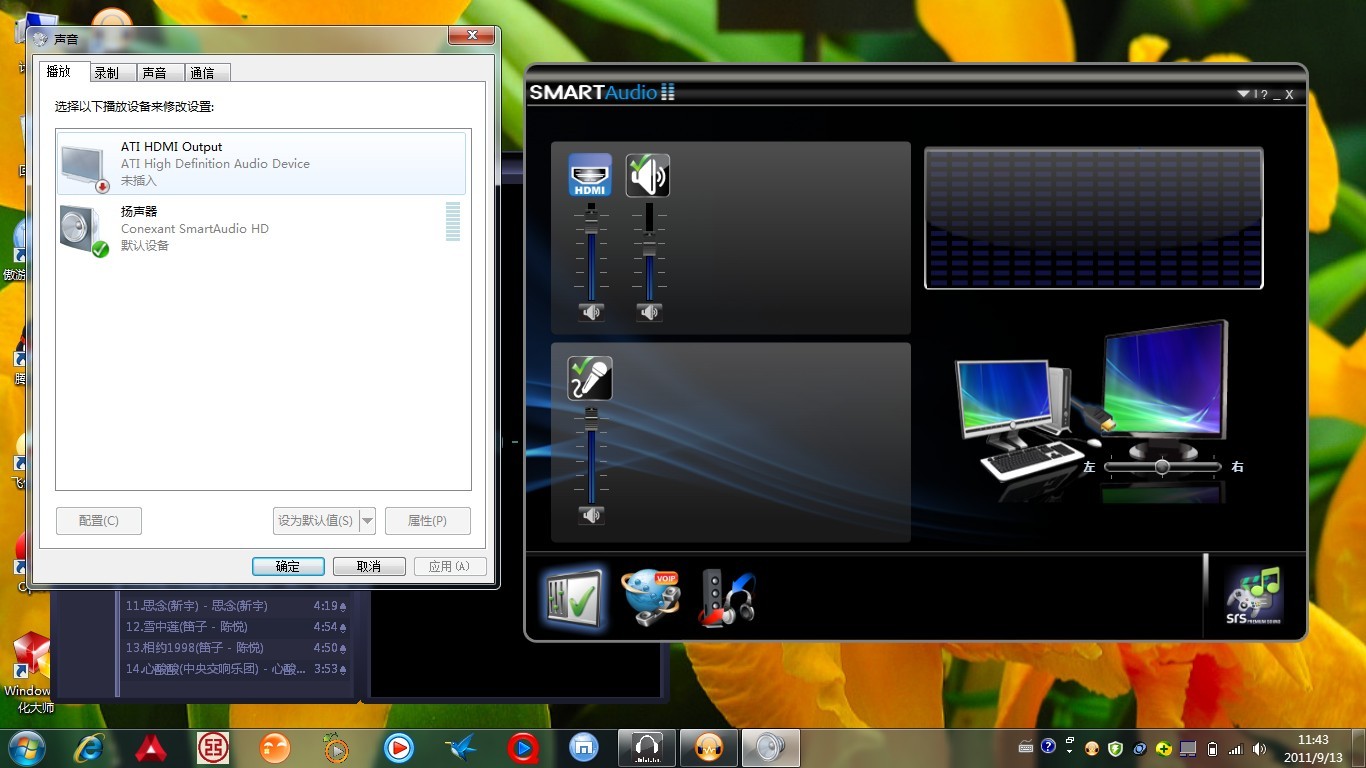Viewport: 1366px width, 768px height.
Task: Click the left-right balance slider knob
Action: coord(1161,467)
